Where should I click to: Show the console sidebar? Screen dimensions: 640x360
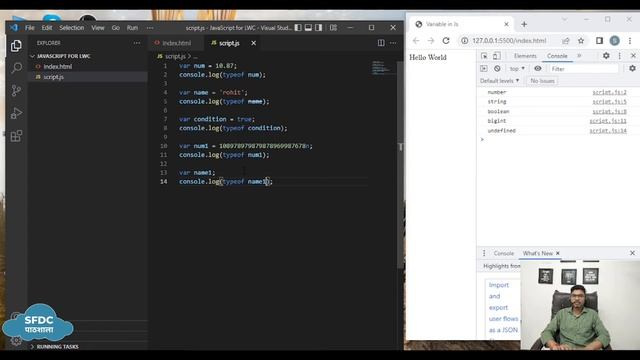[x=484, y=69]
